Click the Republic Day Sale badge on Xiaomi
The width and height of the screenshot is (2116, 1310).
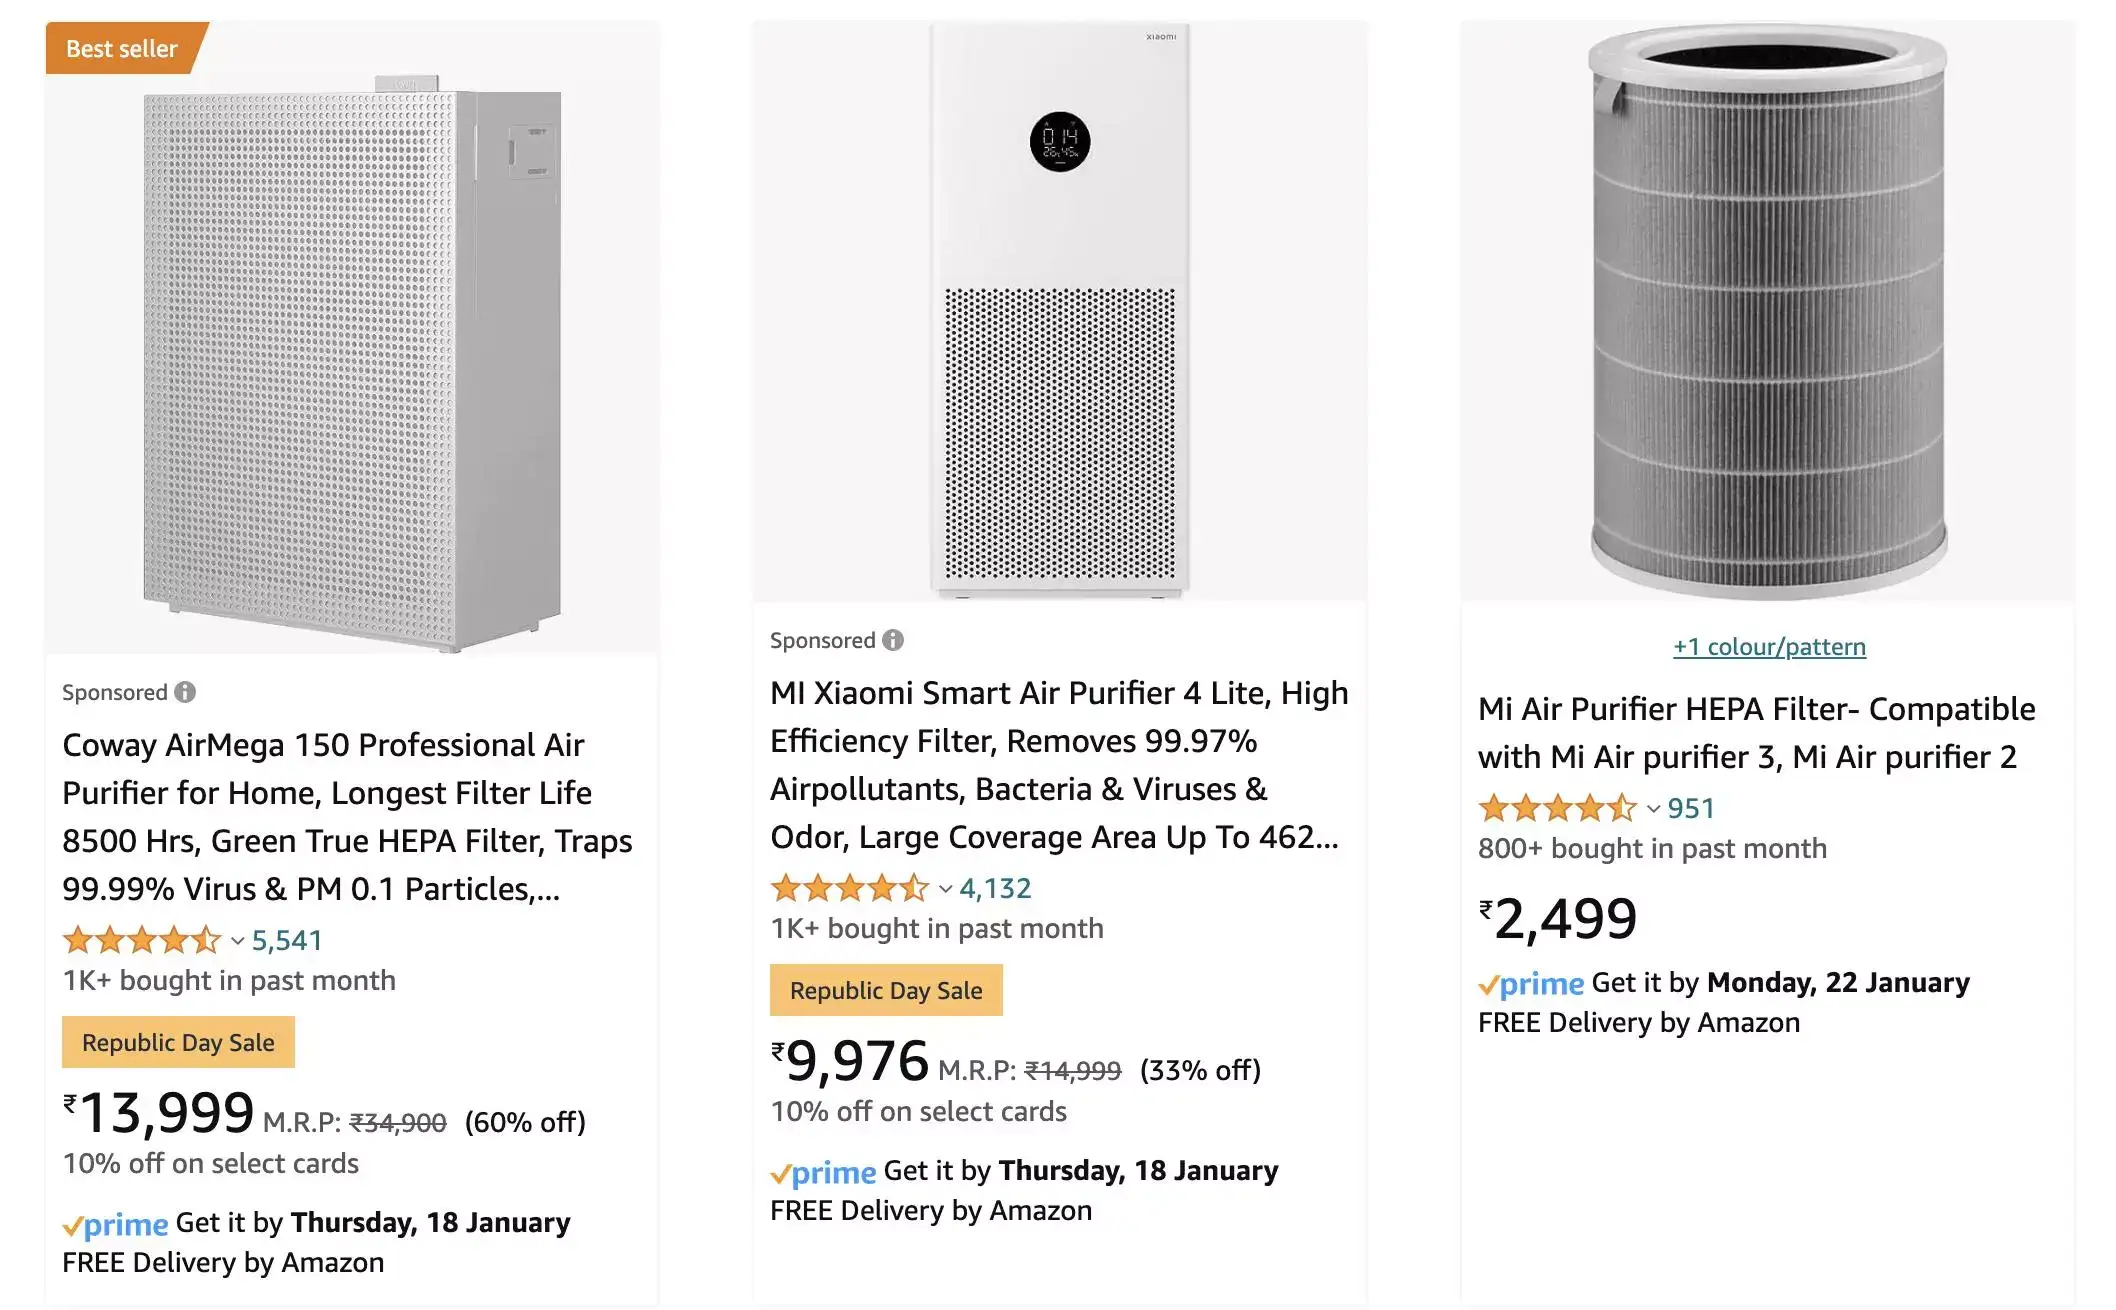point(886,990)
